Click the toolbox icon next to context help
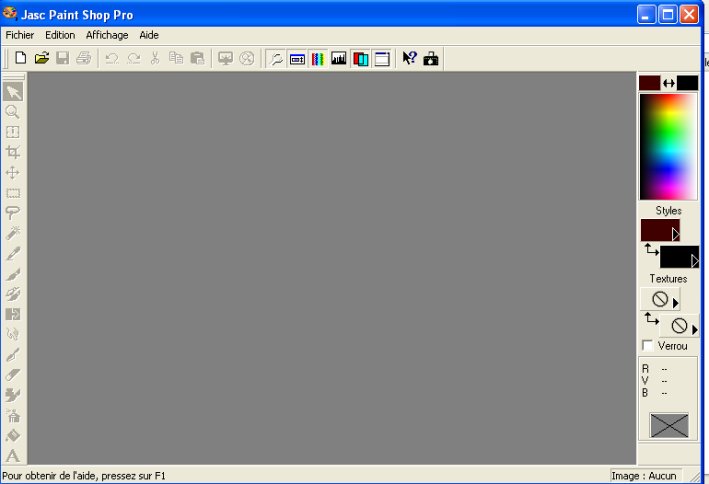Image resolution: width=709 pixels, height=484 pixels. [430, 58]
